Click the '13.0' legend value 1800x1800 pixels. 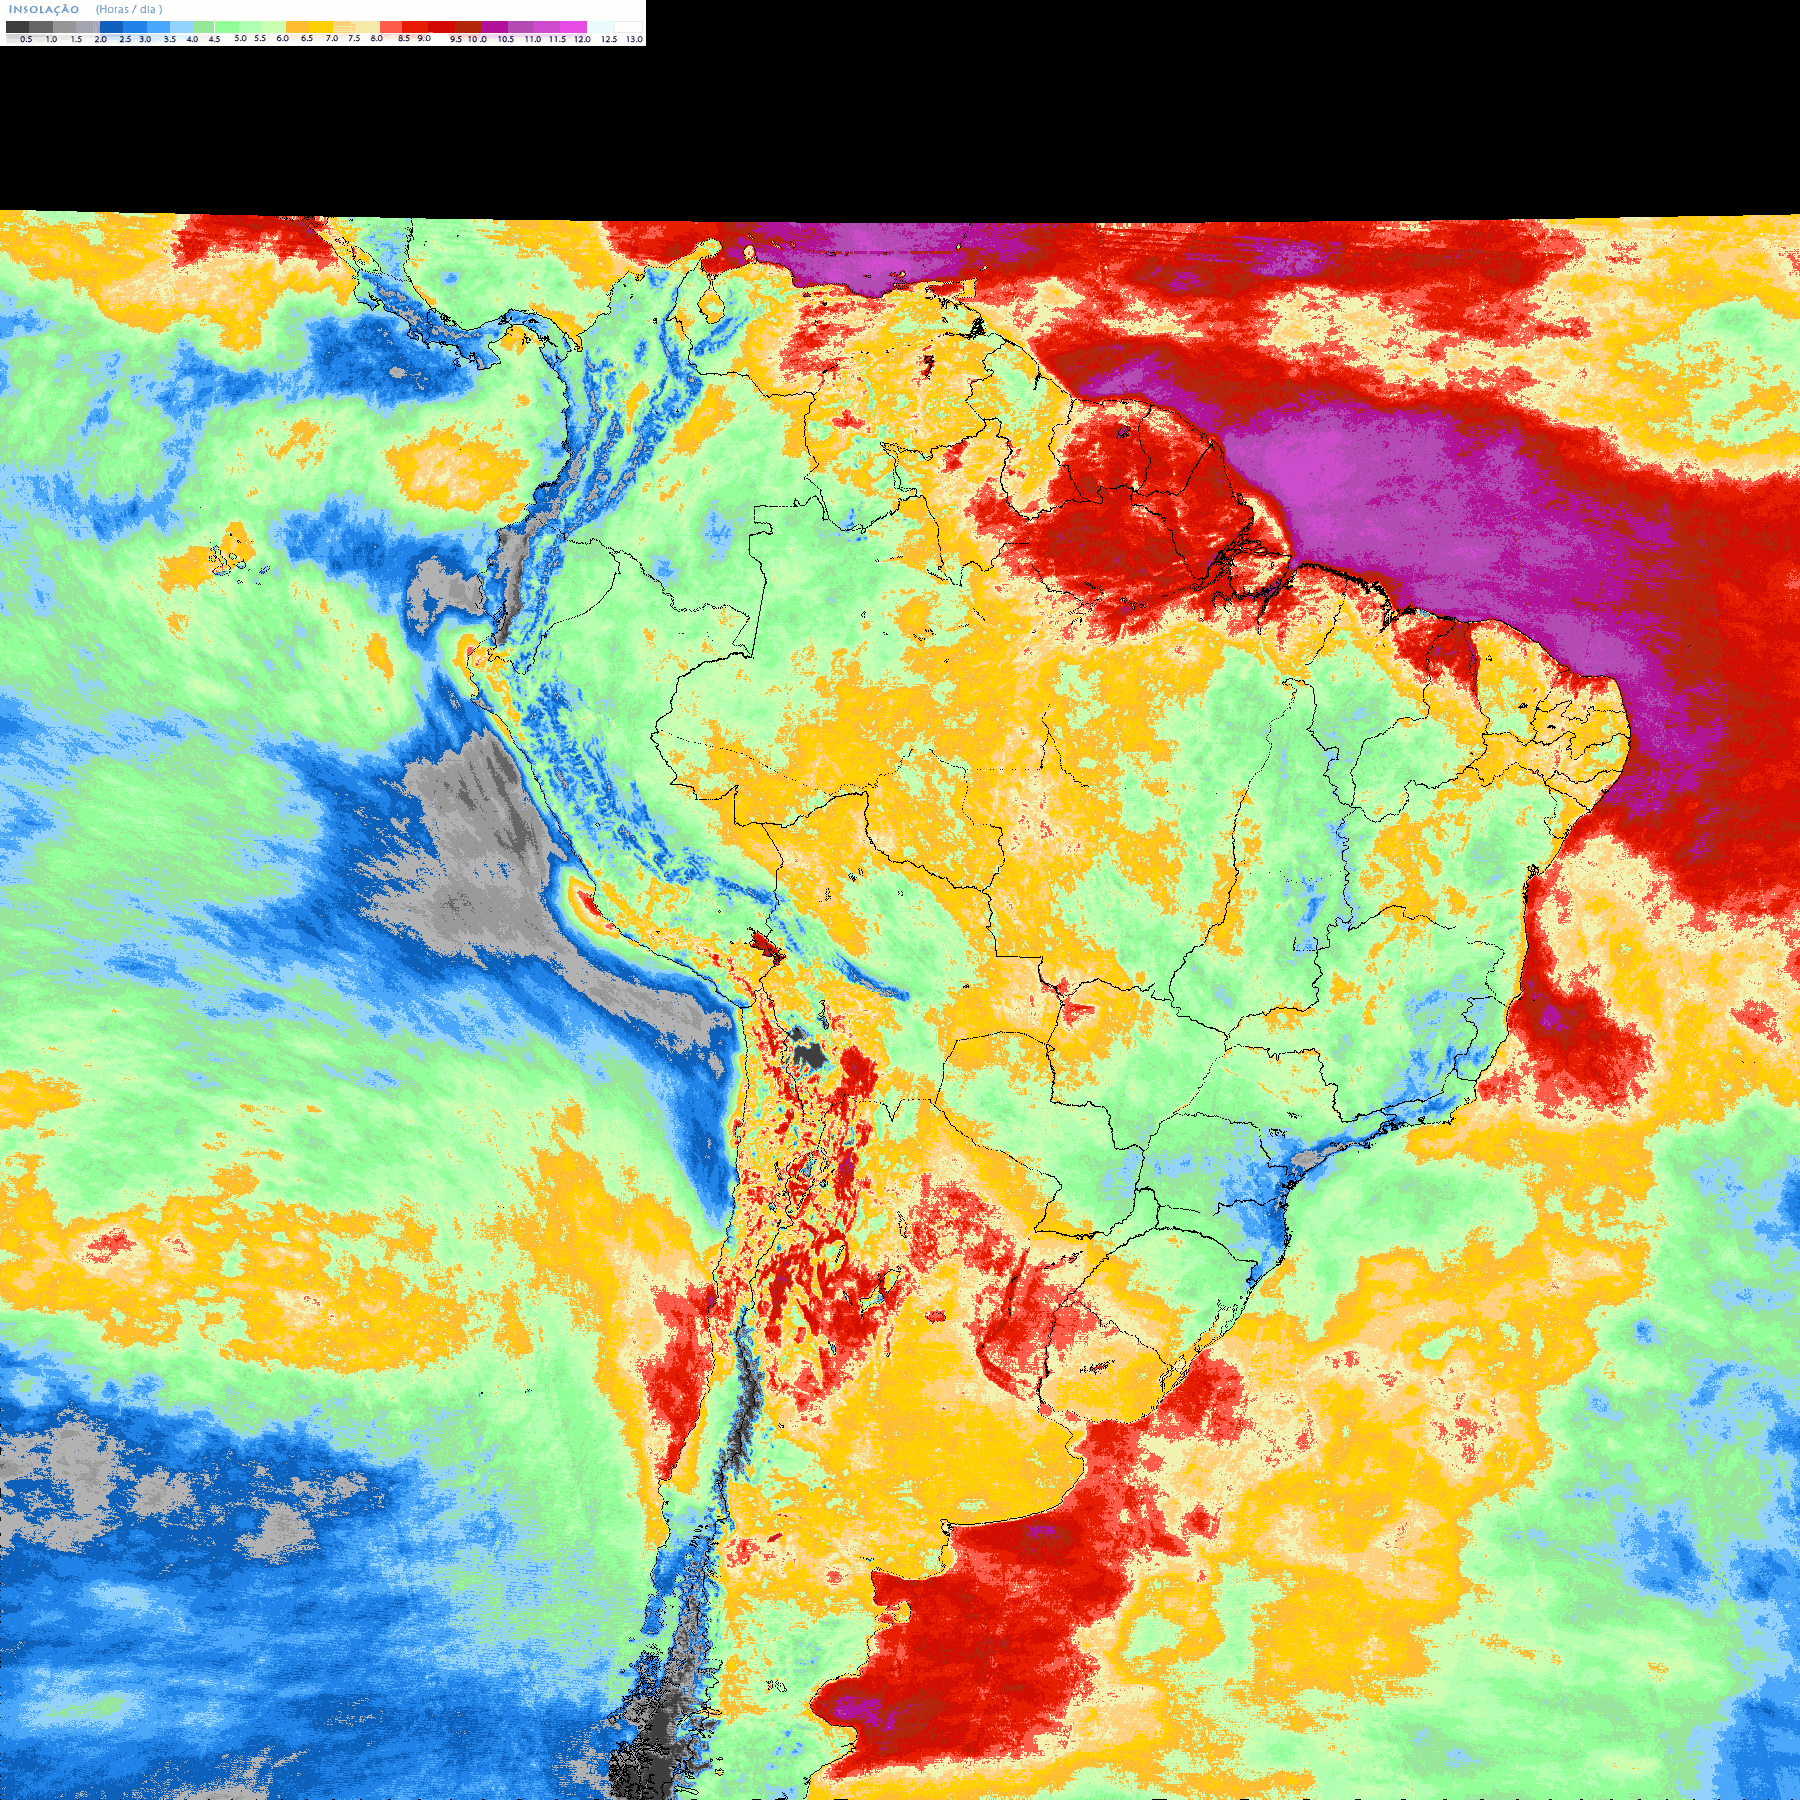point(635,39)
